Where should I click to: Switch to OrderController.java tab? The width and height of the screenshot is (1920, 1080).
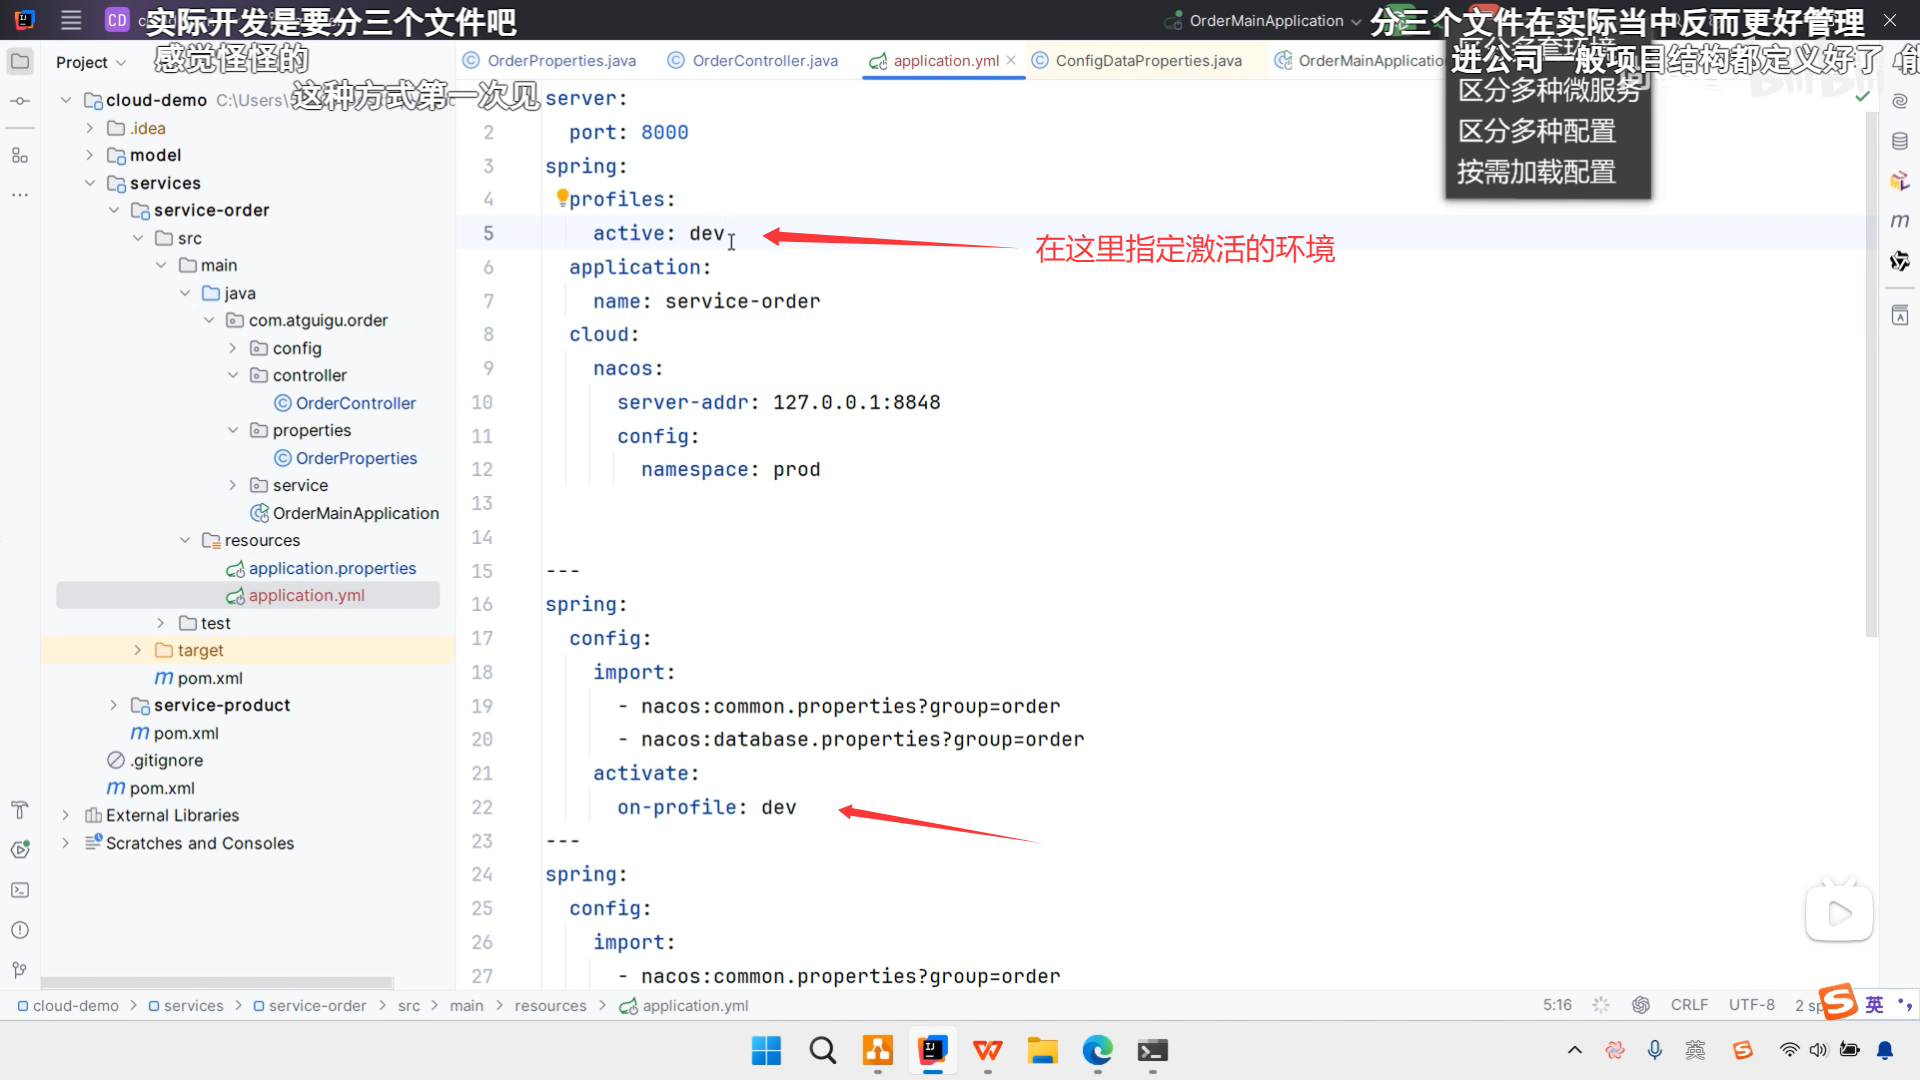[764, 61]
